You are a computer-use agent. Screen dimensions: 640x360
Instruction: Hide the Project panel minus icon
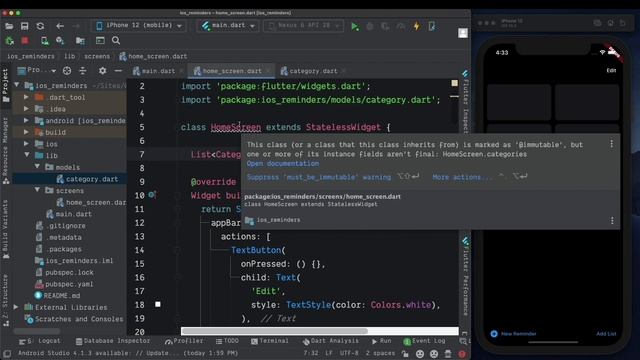[x=118, y=71]
